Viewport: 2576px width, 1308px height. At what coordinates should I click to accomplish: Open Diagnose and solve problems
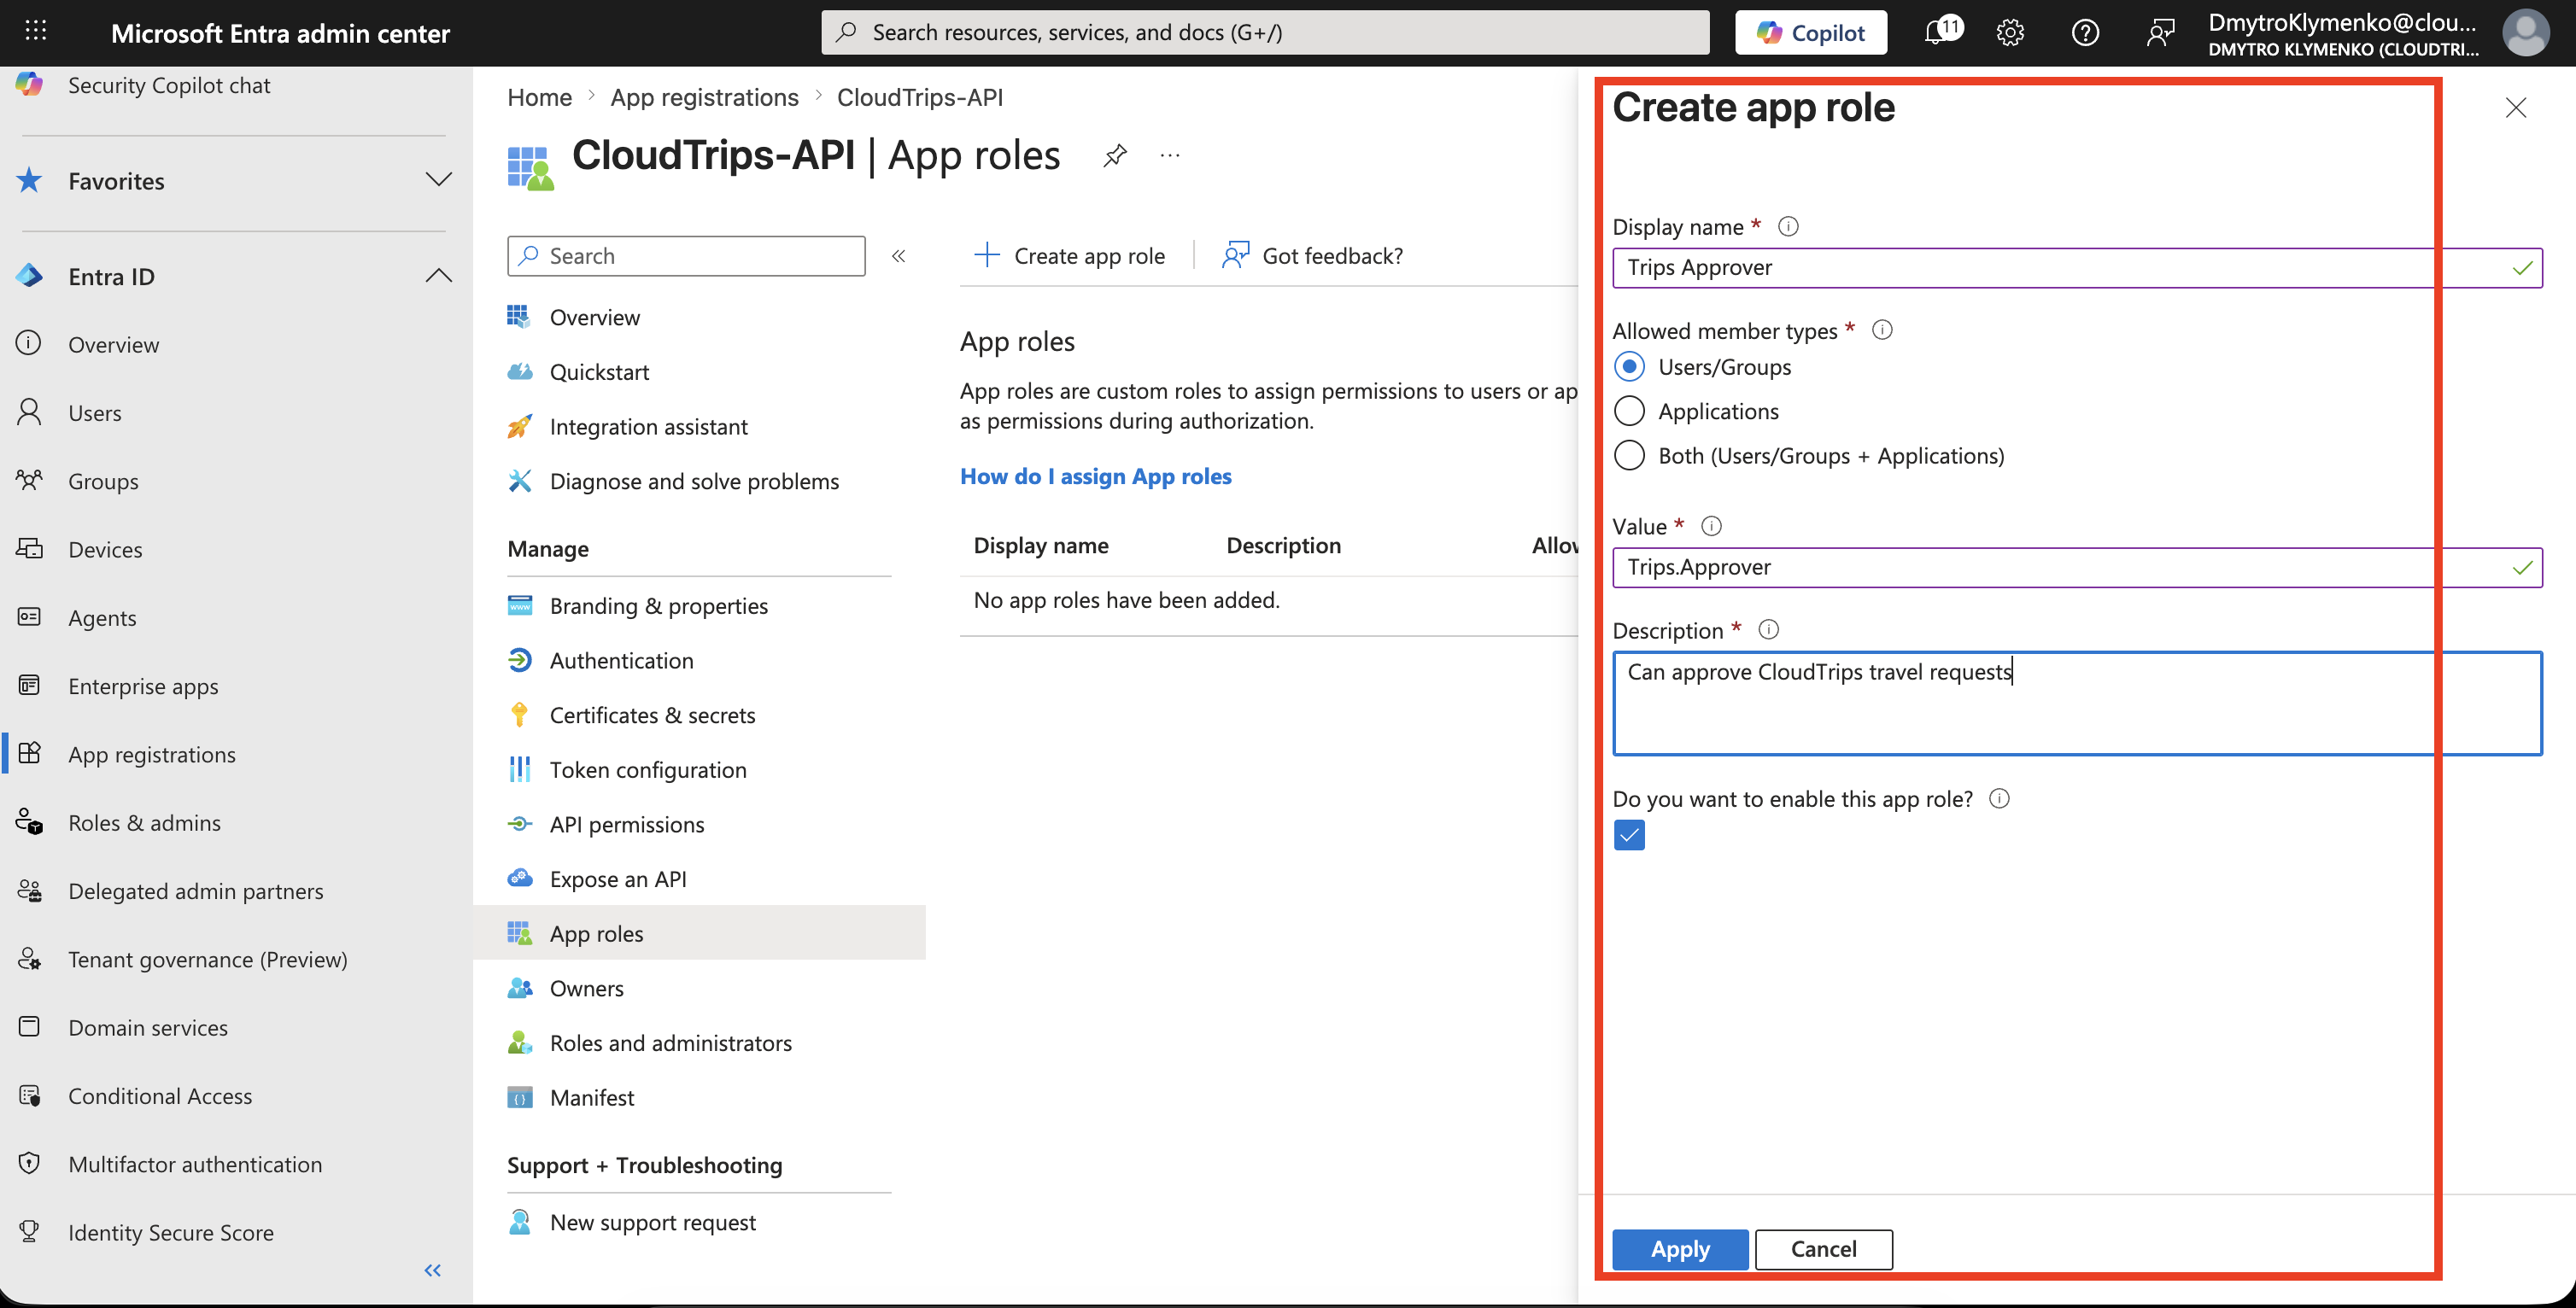tap(694, 481)
